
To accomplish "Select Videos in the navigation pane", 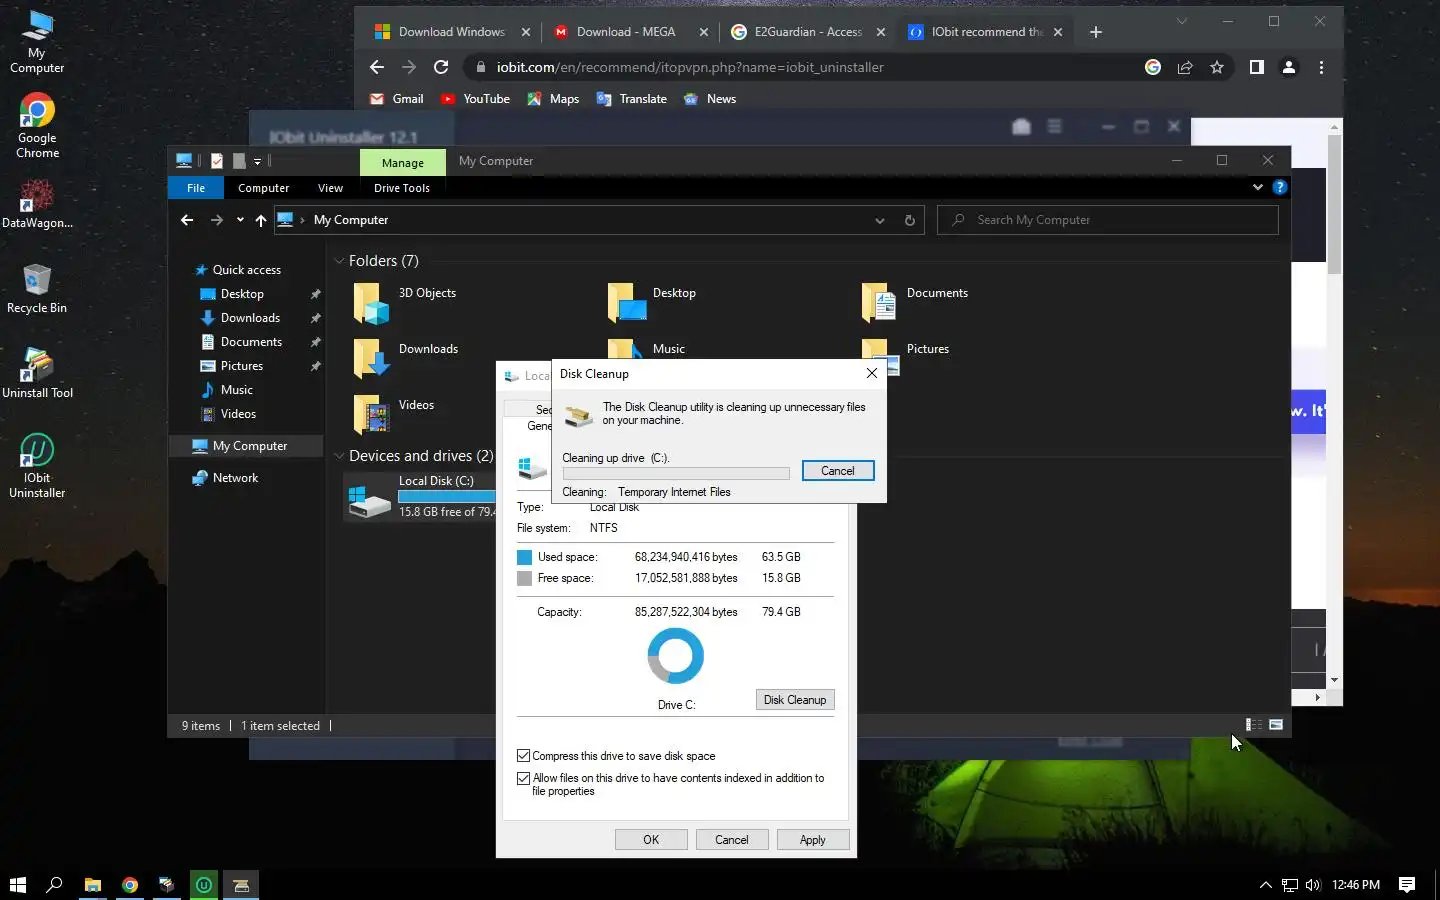I will [238, 414].
